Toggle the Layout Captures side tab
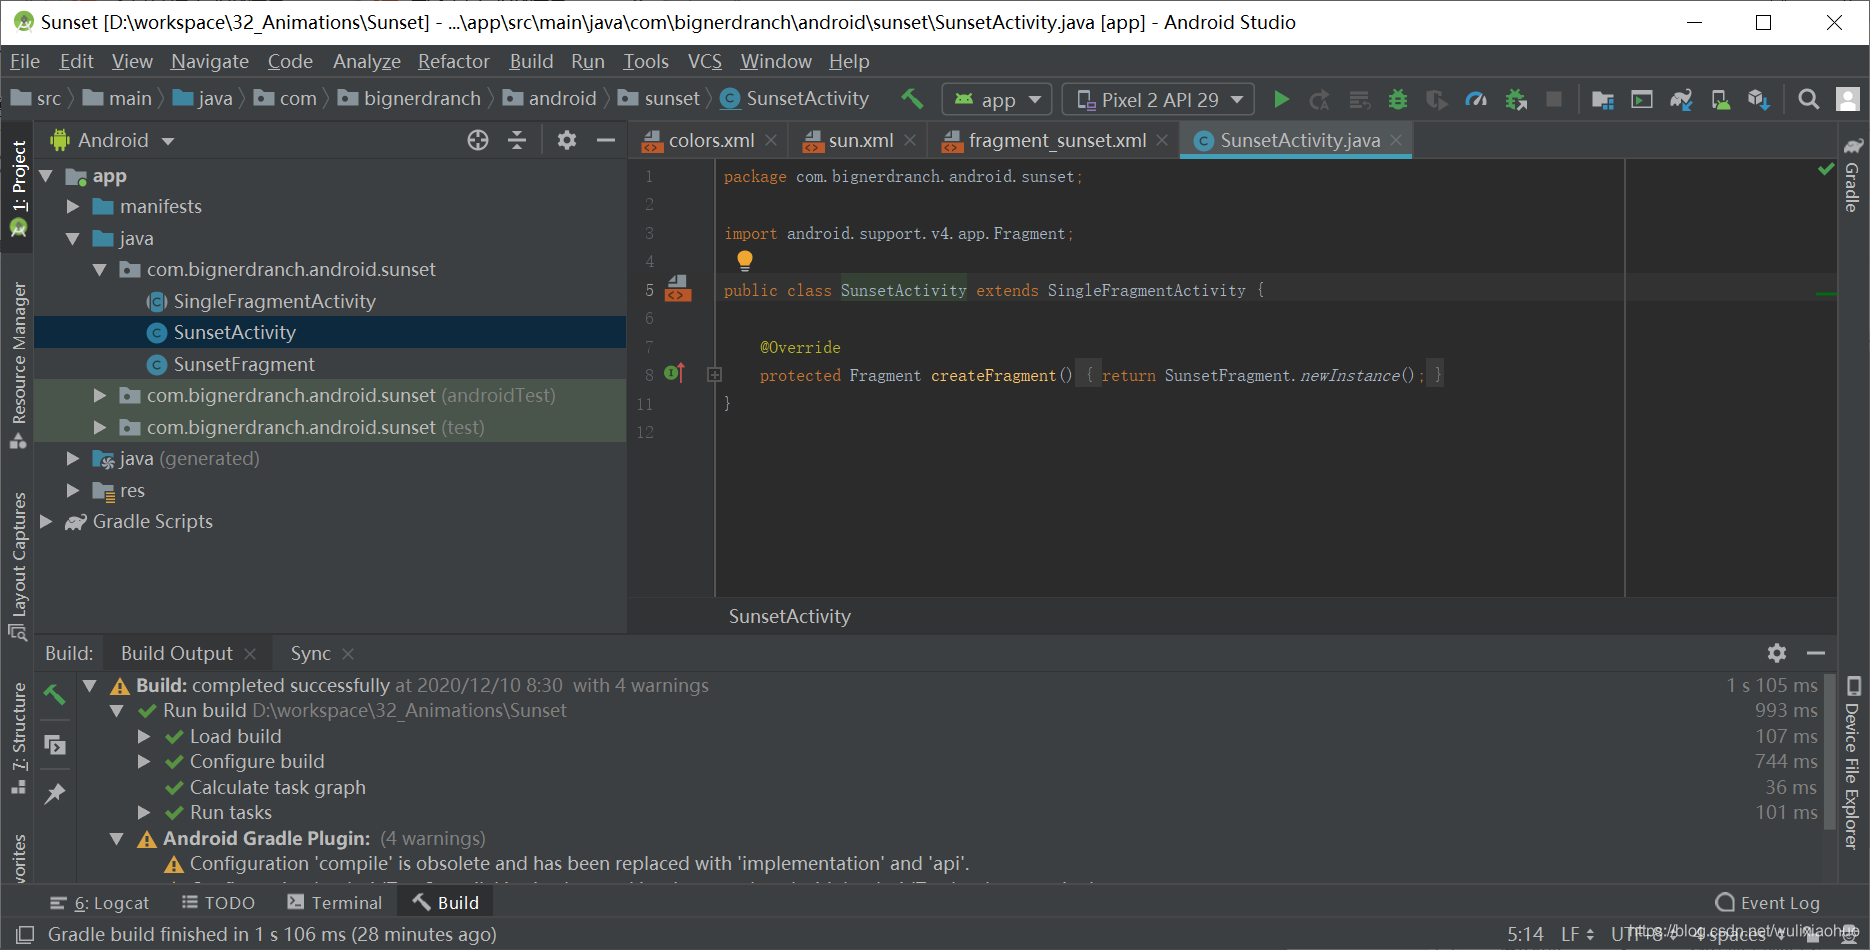Screen dimensions: 1870x950 click(x=18, y=566)
